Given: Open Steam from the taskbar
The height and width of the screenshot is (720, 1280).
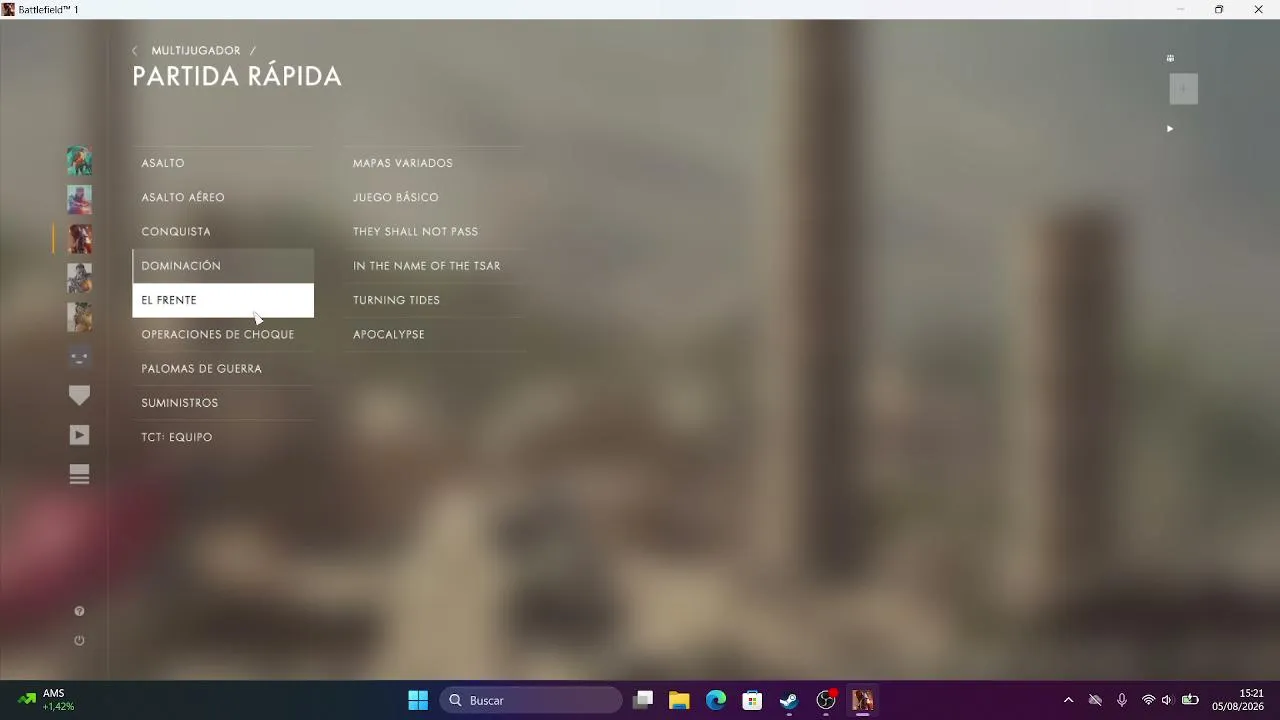Looking at the screenshot, I should [x=789, y=700].
